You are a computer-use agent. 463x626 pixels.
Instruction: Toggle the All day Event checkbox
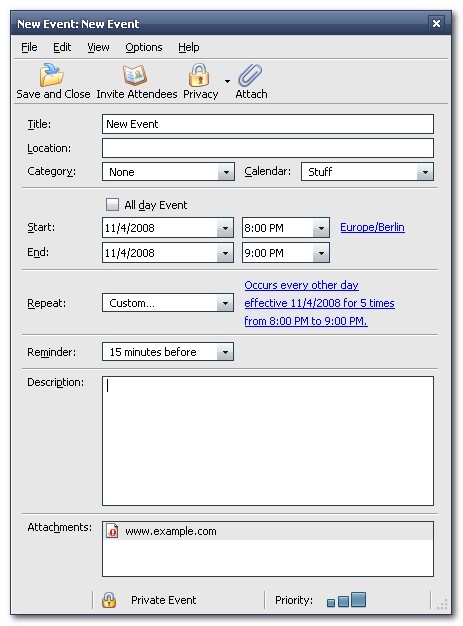point(112,205)
